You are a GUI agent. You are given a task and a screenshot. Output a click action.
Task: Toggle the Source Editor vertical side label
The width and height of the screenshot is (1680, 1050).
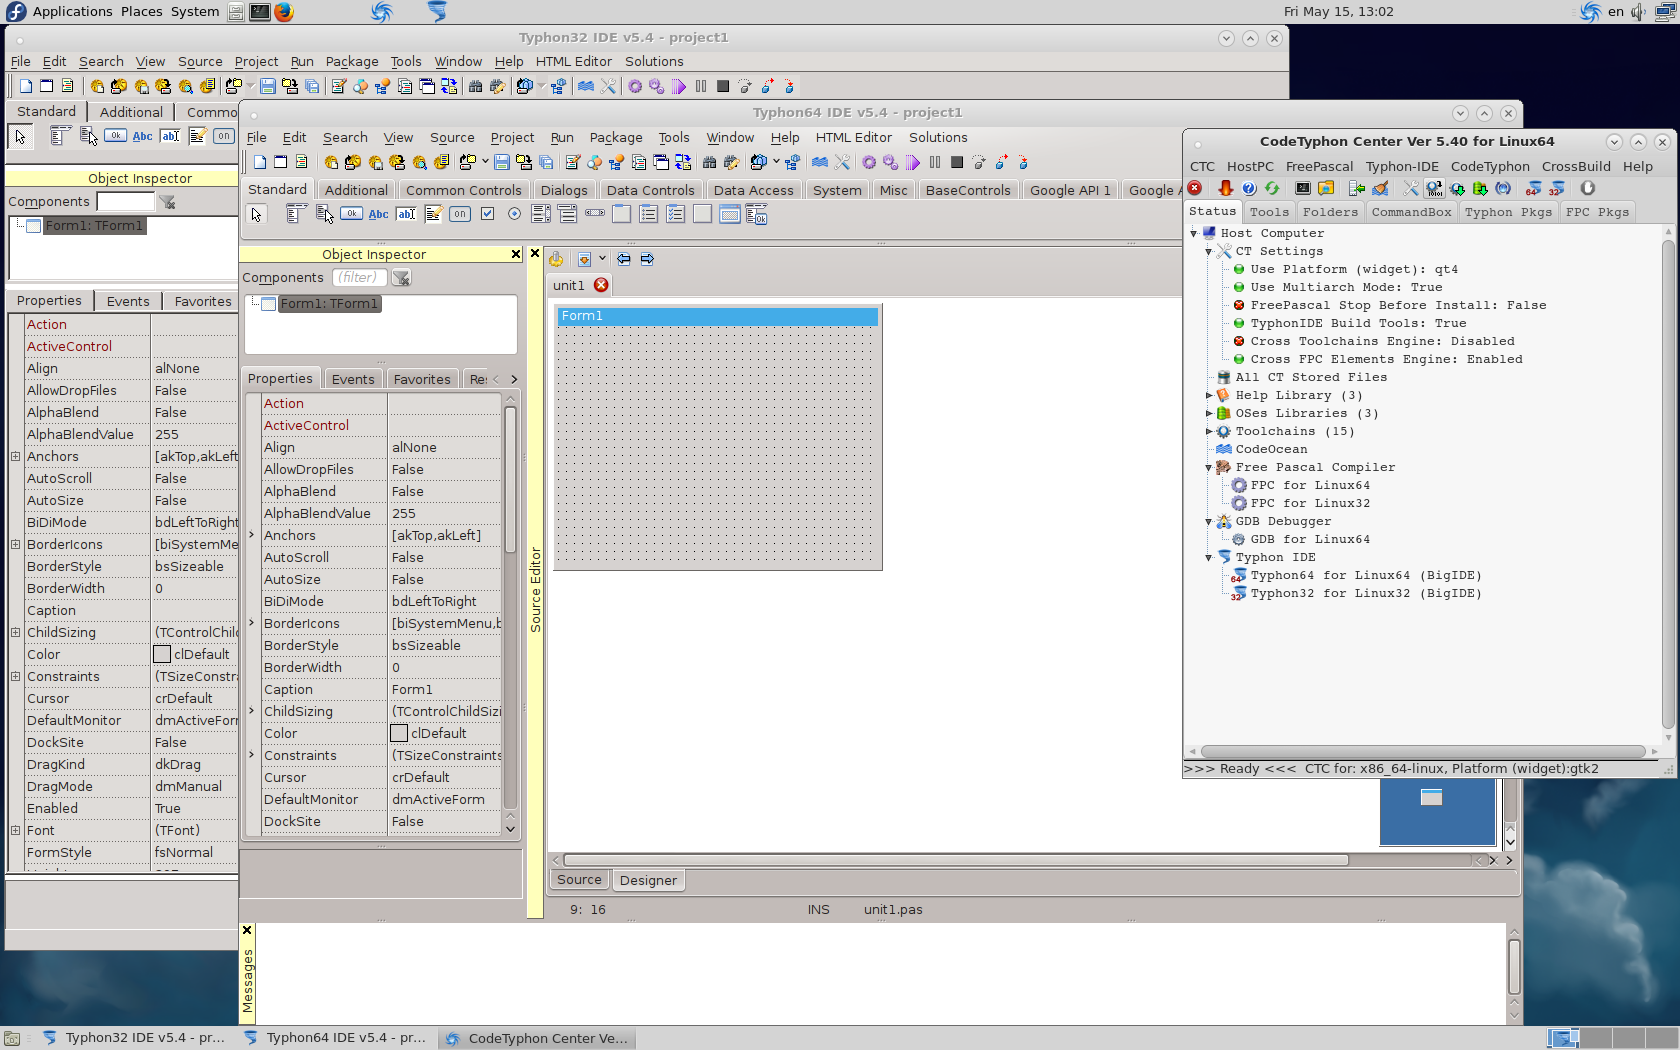click(536, 589)
